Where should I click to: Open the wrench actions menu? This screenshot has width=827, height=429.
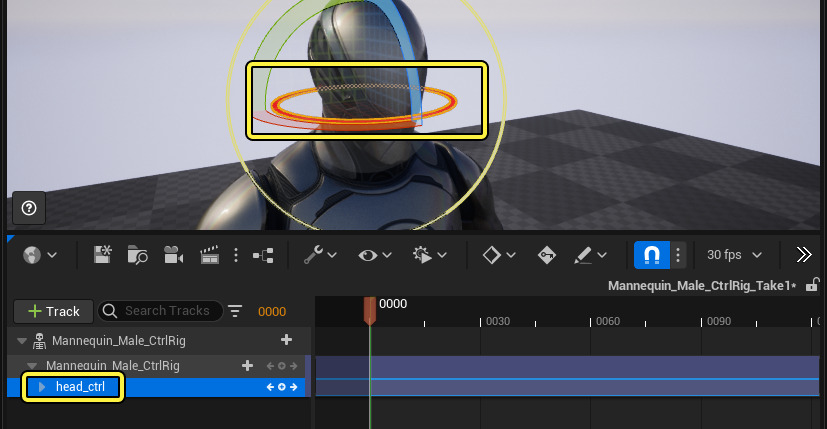click(x=313, y=255)
